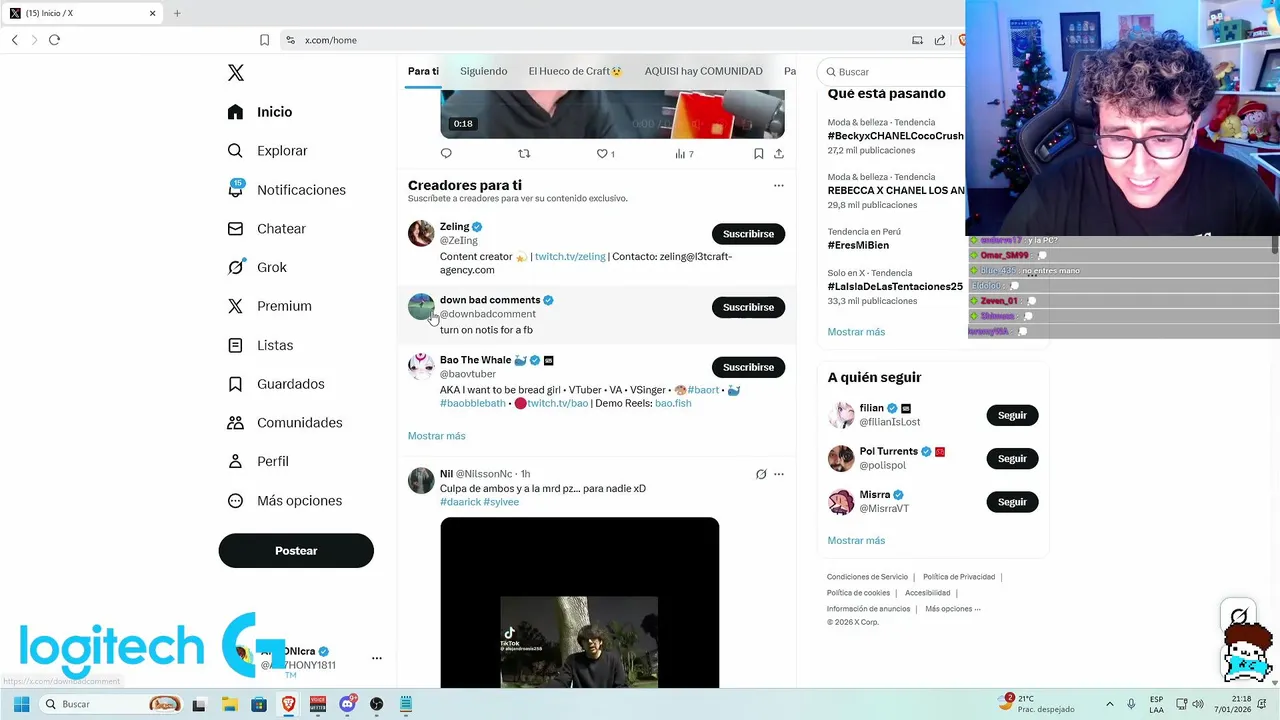The height and width of the screenshot is (720, 1280).
Task: Open the Windows Start menu
Action: (x=21, y=704)
